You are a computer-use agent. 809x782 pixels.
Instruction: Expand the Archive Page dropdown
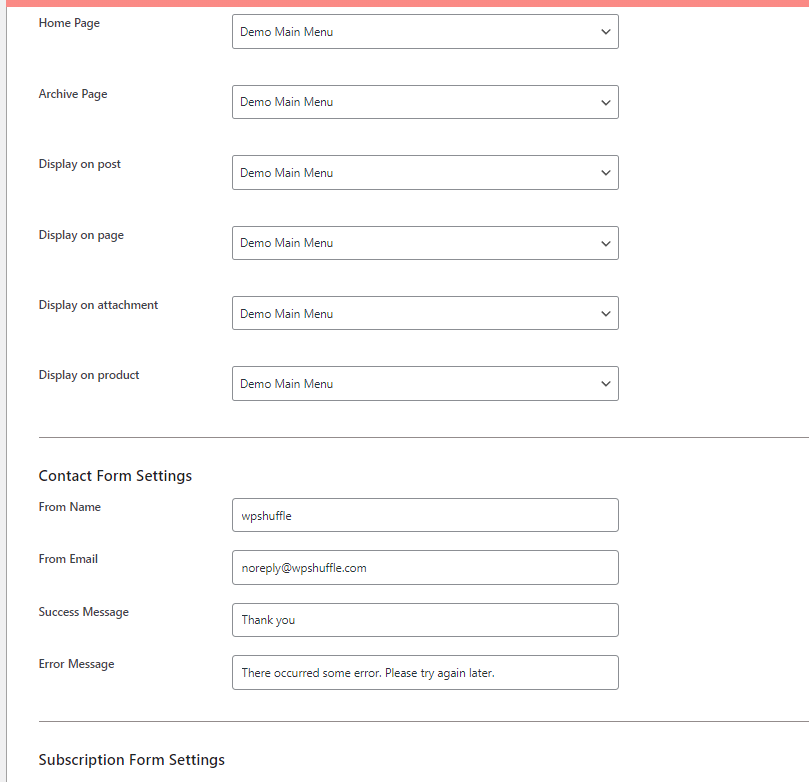[x=425, y=102]
